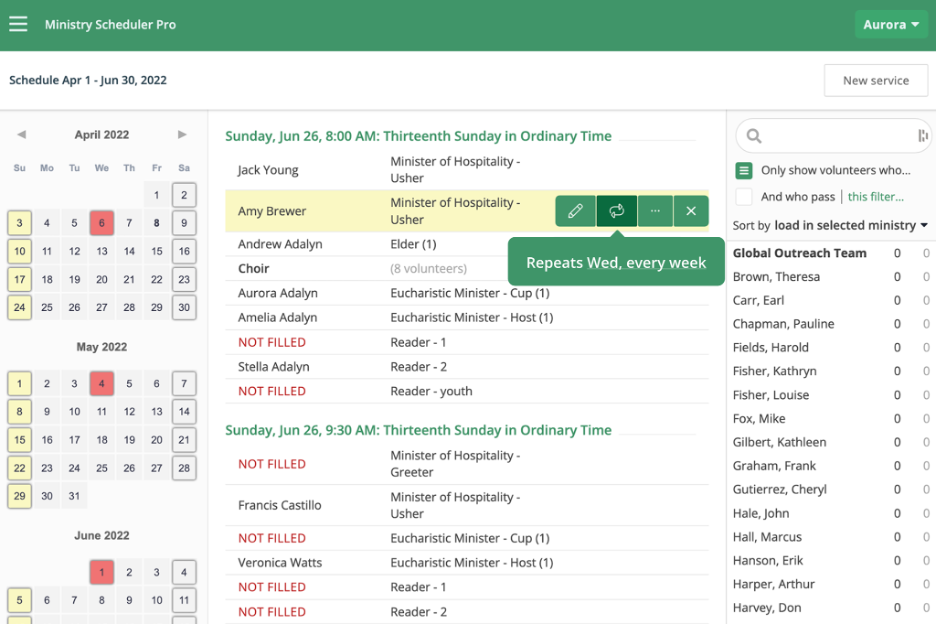Select Jack Young Usher row
This screenshot has width=936, height=624.
(x=467, y=170)
